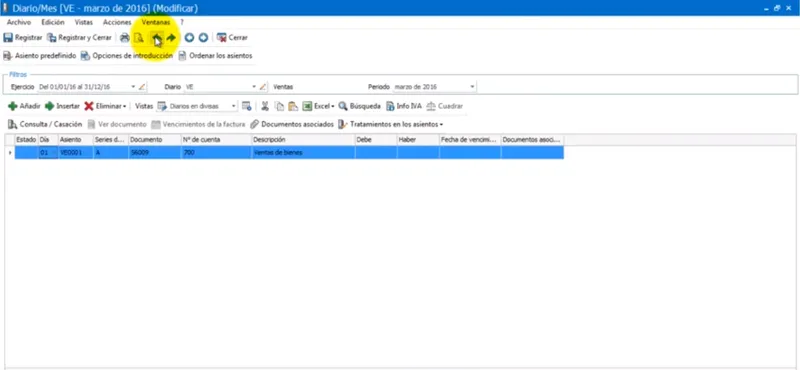Click the paste clipboard icon
The width and height of the screenshot is (800, 370).
pyautogui.click(x=293, y=106)
